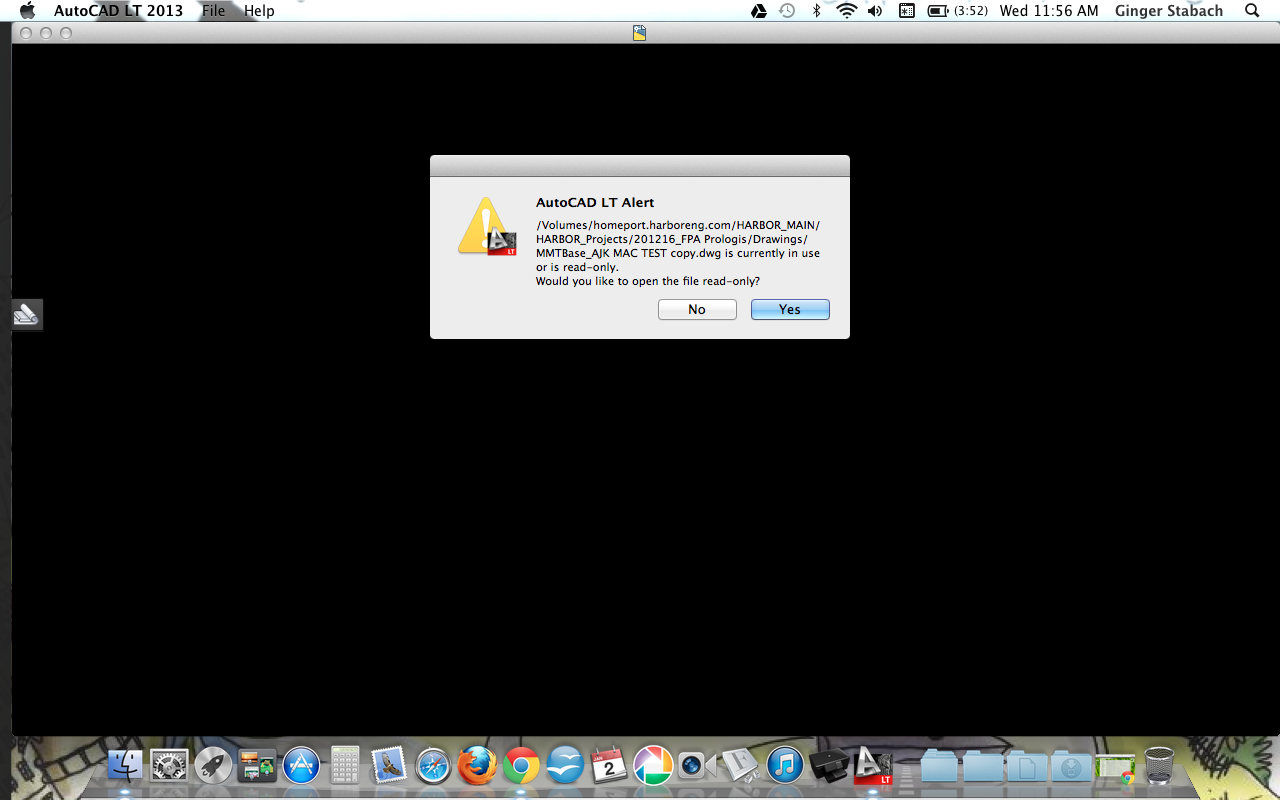Launch Google Chrome from the Dock

point(521,766)
